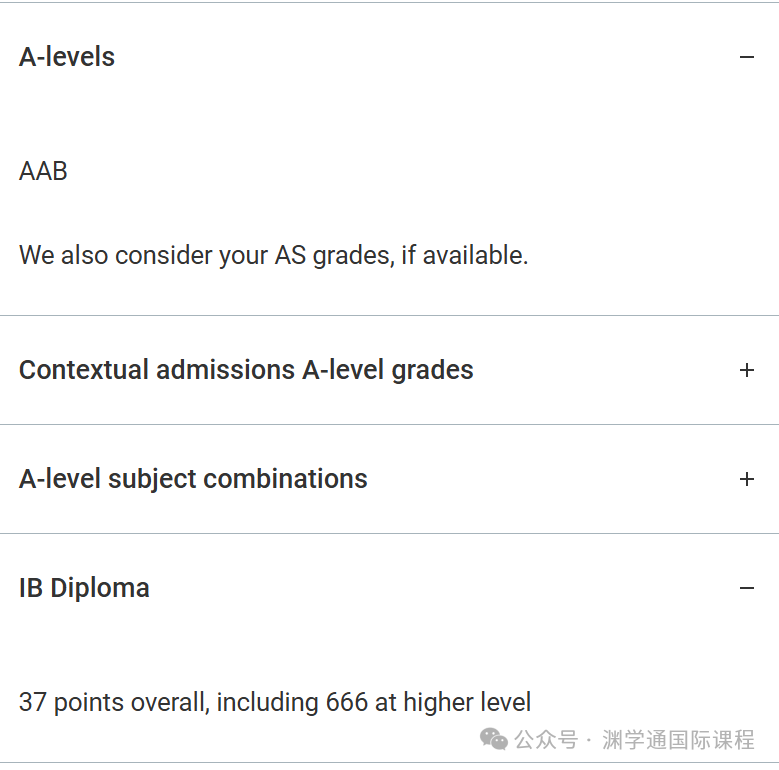
Task: Click 'We also consider' opening words
Action: tap(98, 255)
